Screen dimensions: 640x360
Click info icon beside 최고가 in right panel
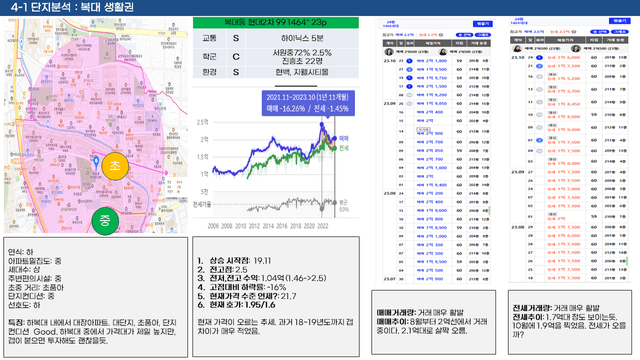pos(573,31)
